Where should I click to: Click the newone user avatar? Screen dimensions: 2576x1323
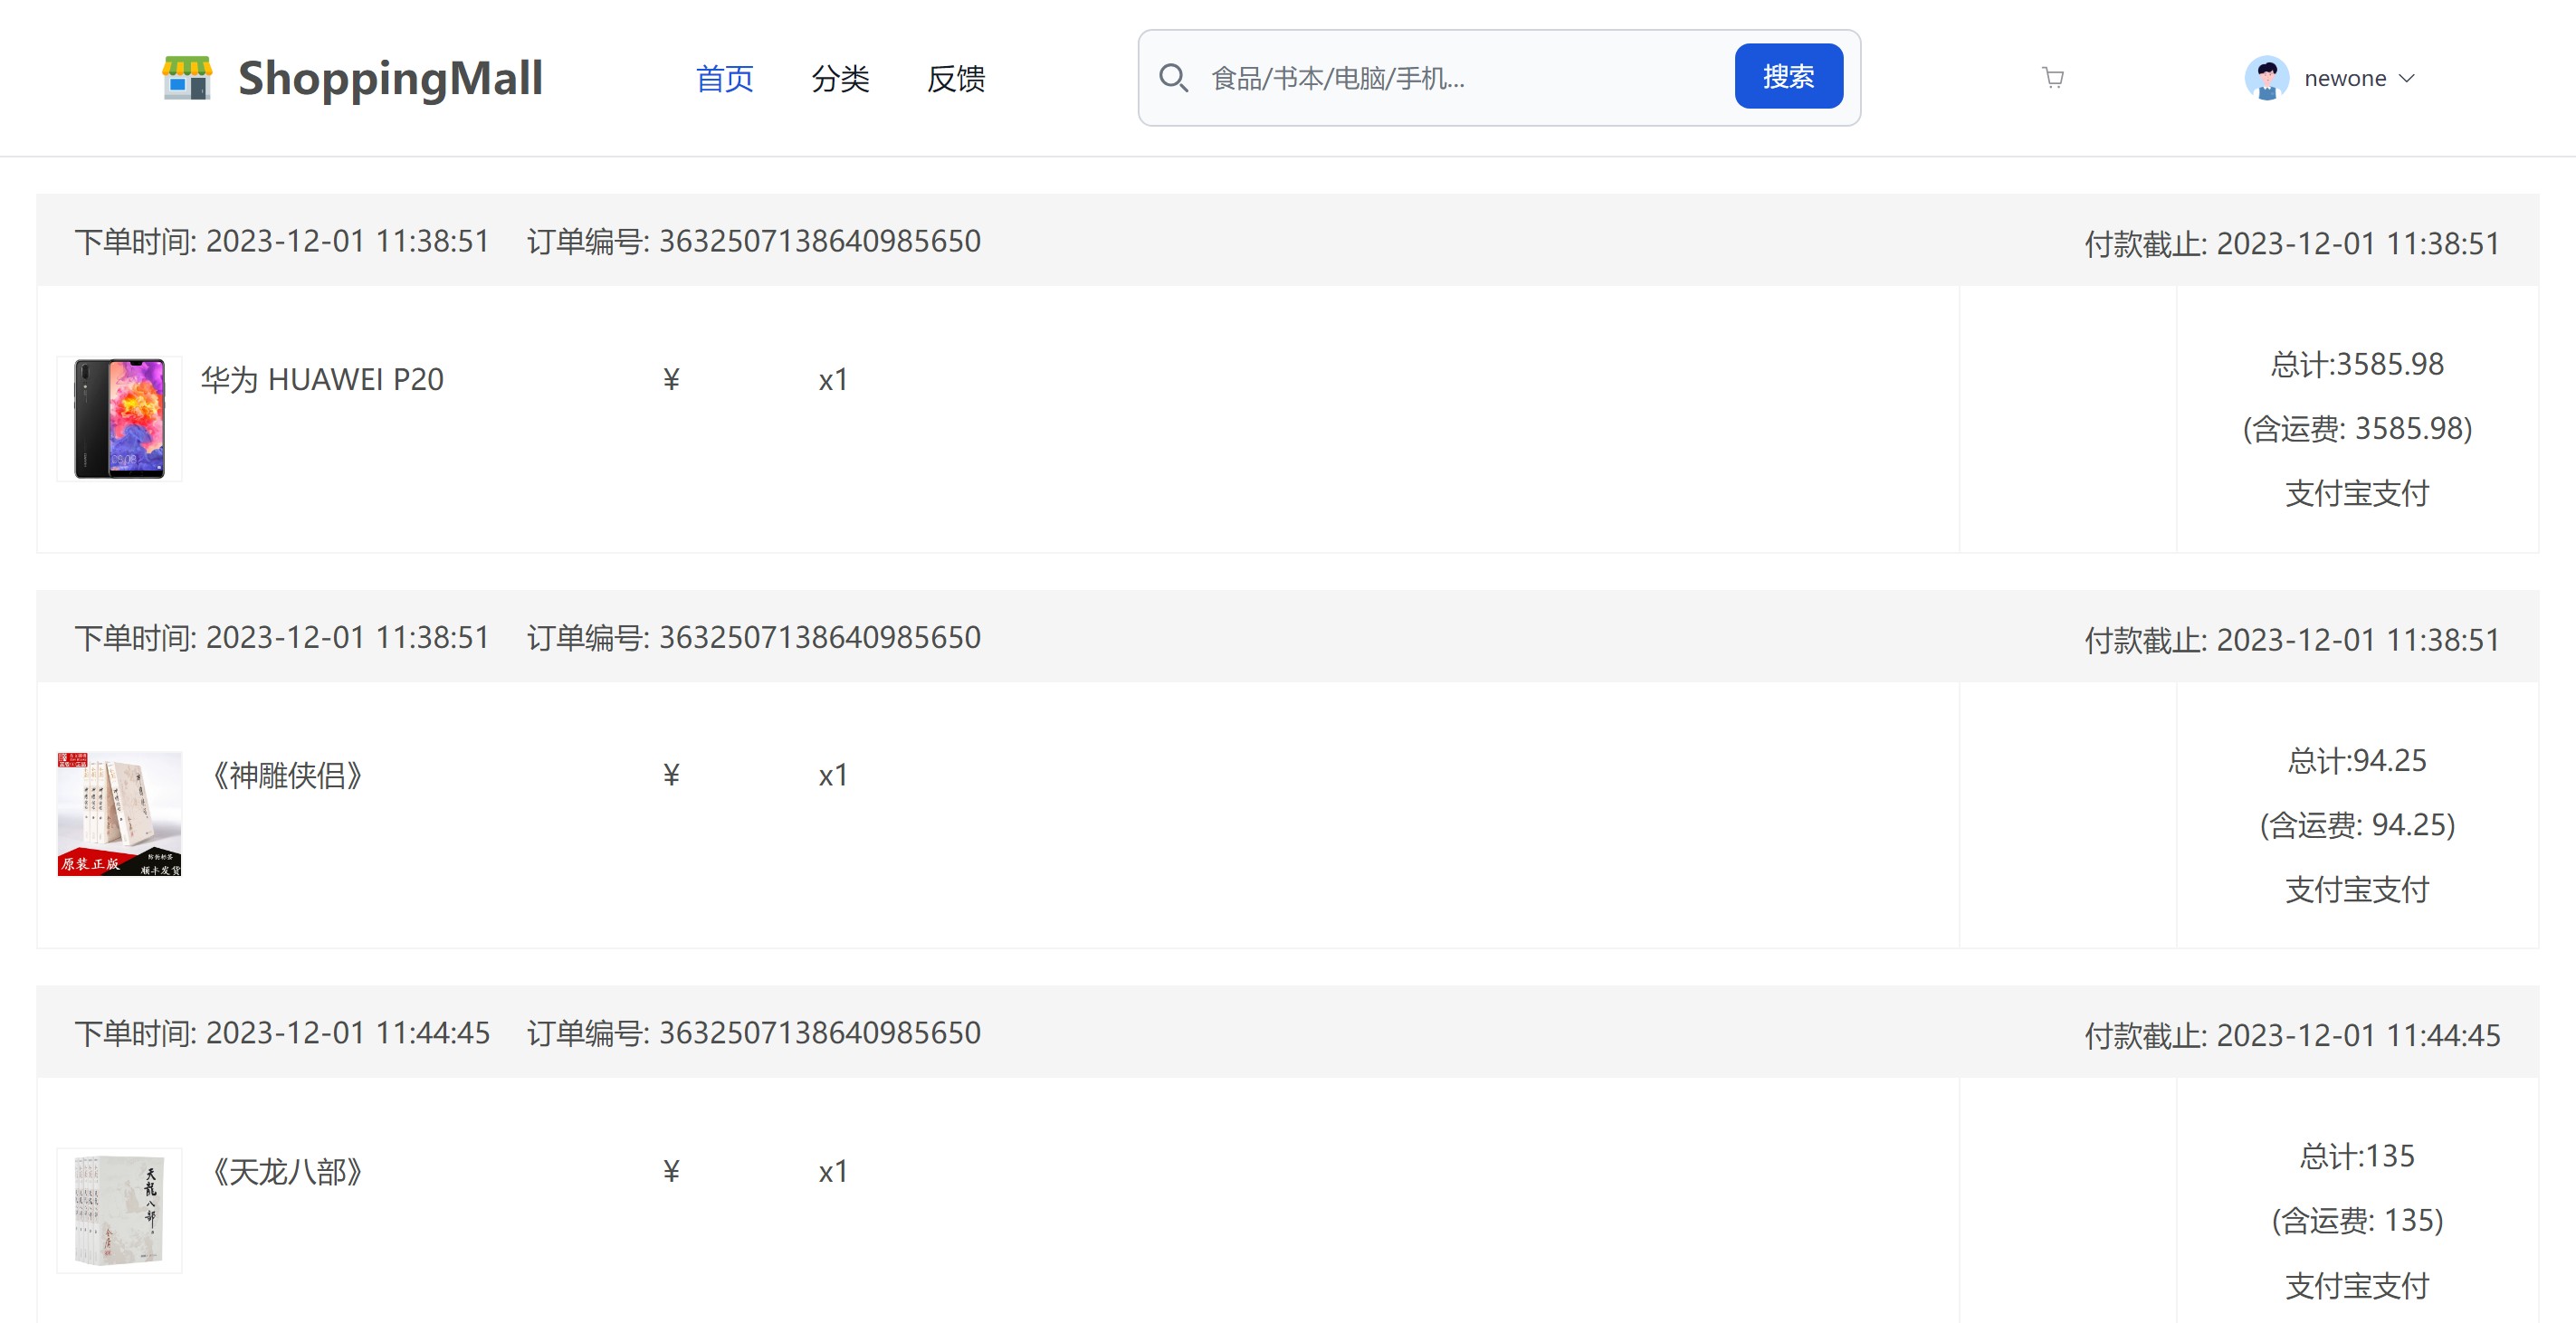pyautogui.click(x=2266, y=78)
